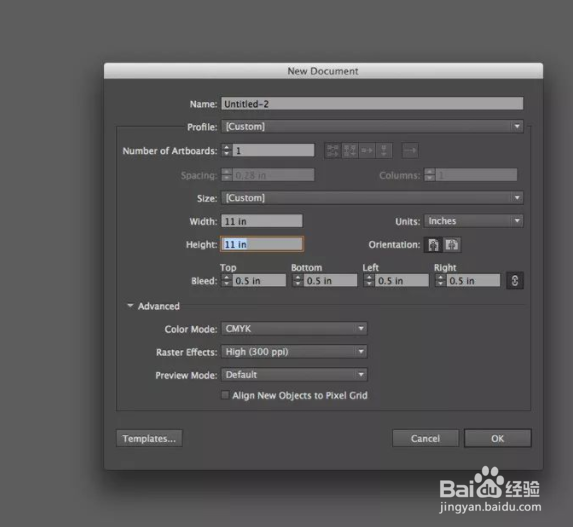Select the Grid by Column arrangement icon

pos(350,151)
